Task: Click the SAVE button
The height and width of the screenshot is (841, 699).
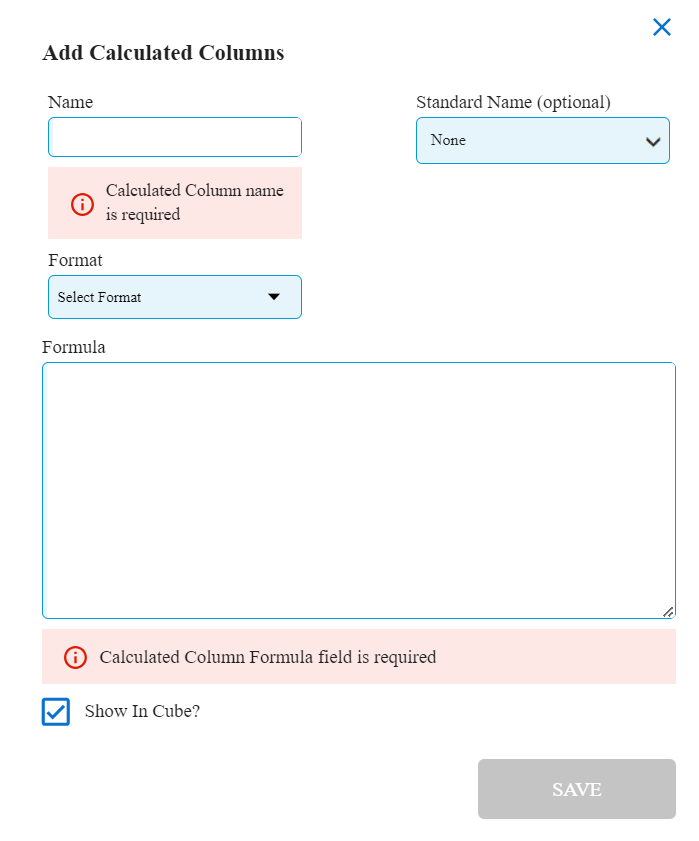Action: pos(577,789)
